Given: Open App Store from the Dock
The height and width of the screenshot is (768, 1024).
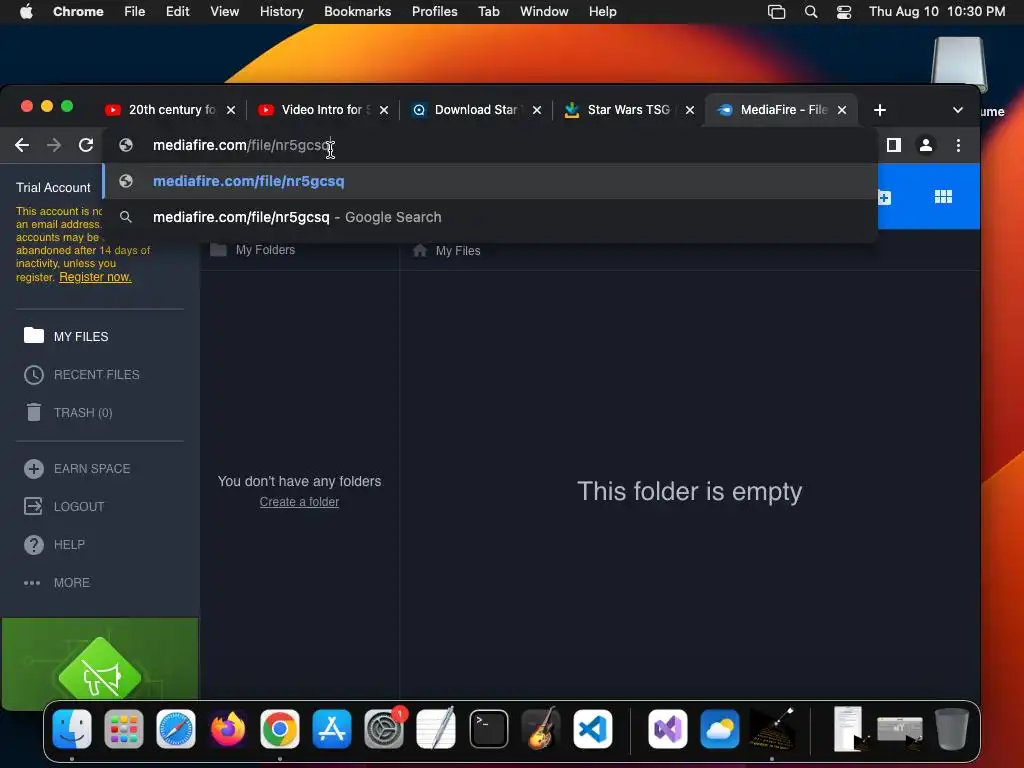Looking at the screenshot, I should (x=332, y=728).
